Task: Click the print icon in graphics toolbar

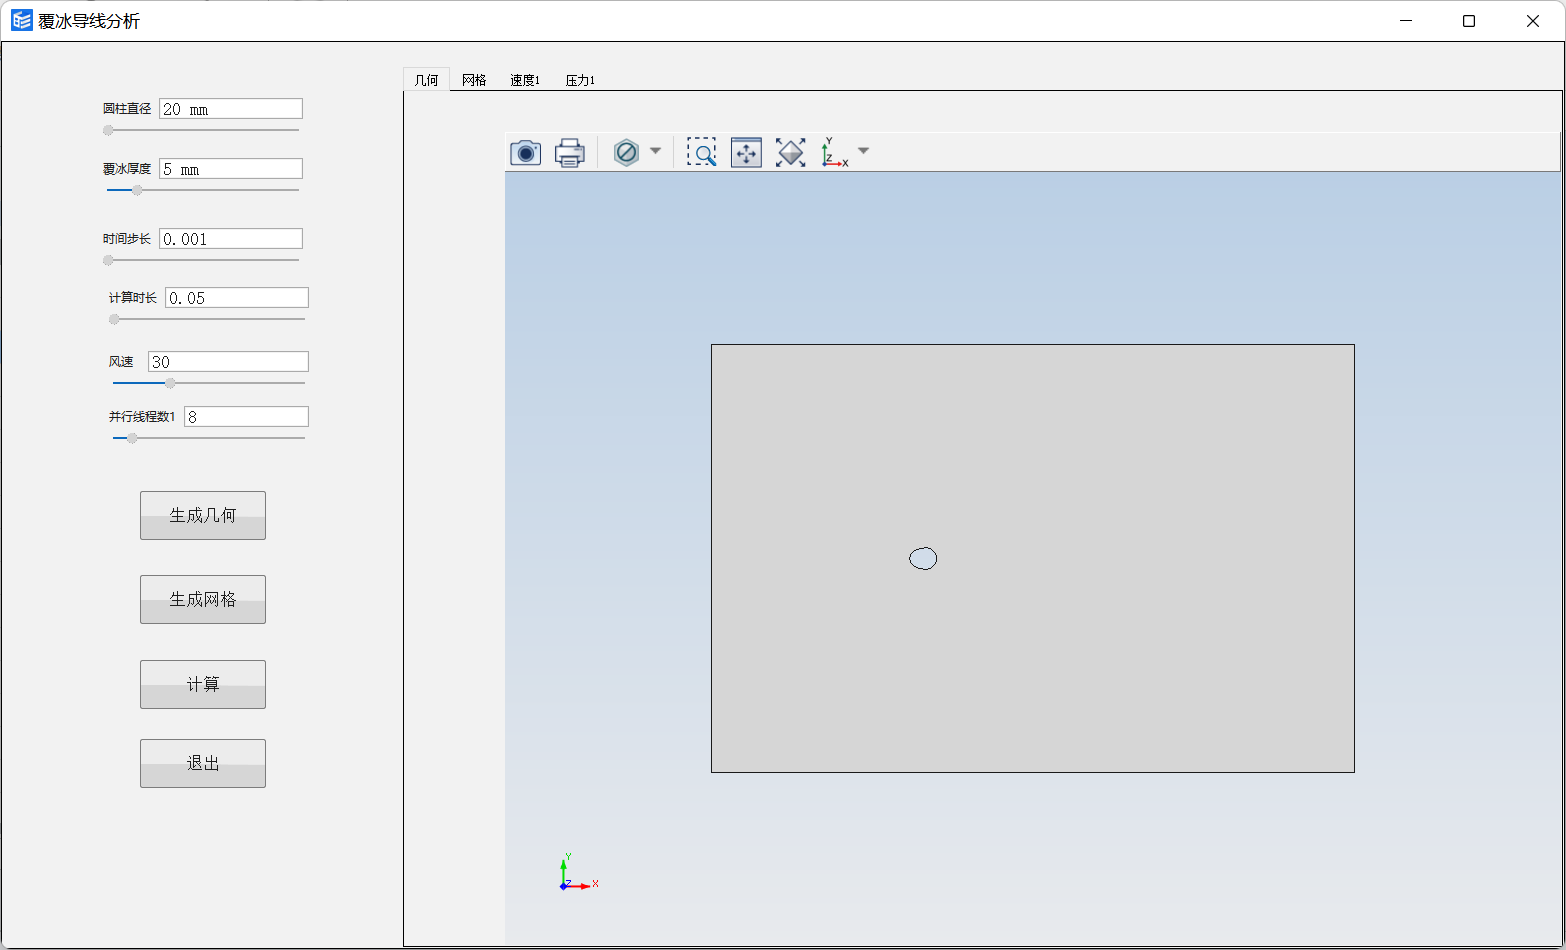Action: (569, 153)
